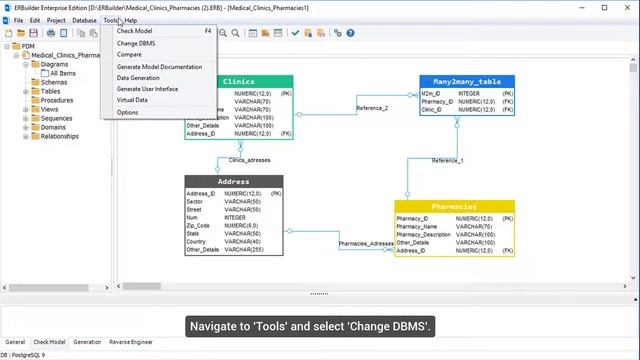
Task: Select 'Generate User Interface' entry
Action: coord(159,89)
